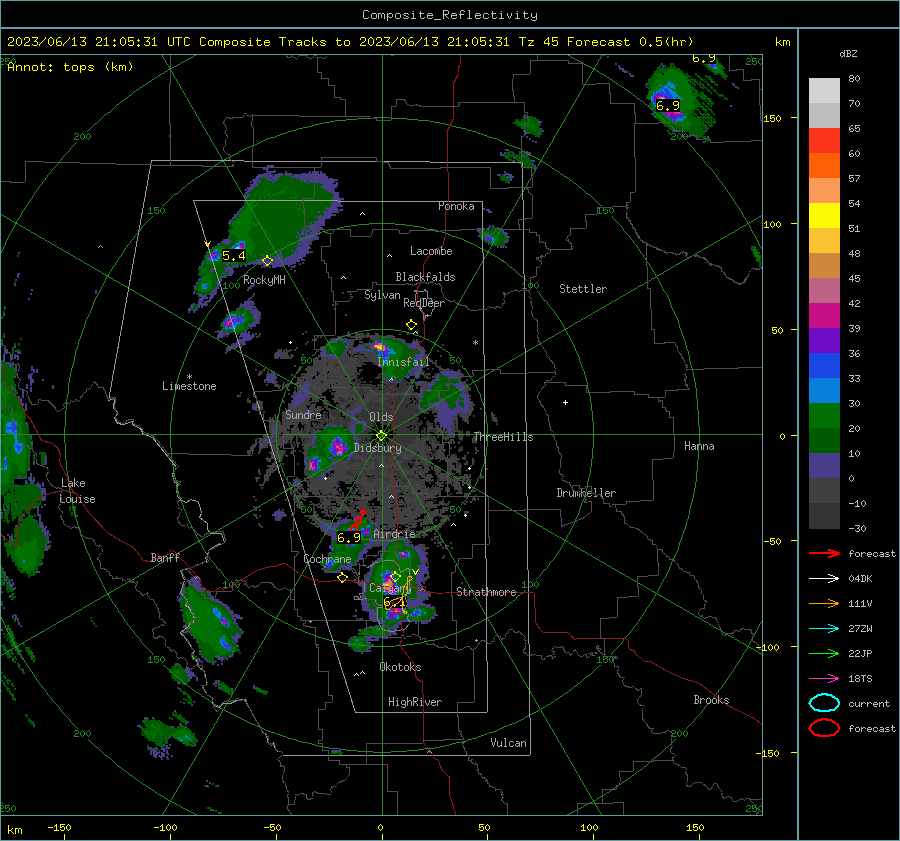Click the 6.9 storm tops label near Airdrie
Viewport: 900px width, 841px height.
coord(349,538)
